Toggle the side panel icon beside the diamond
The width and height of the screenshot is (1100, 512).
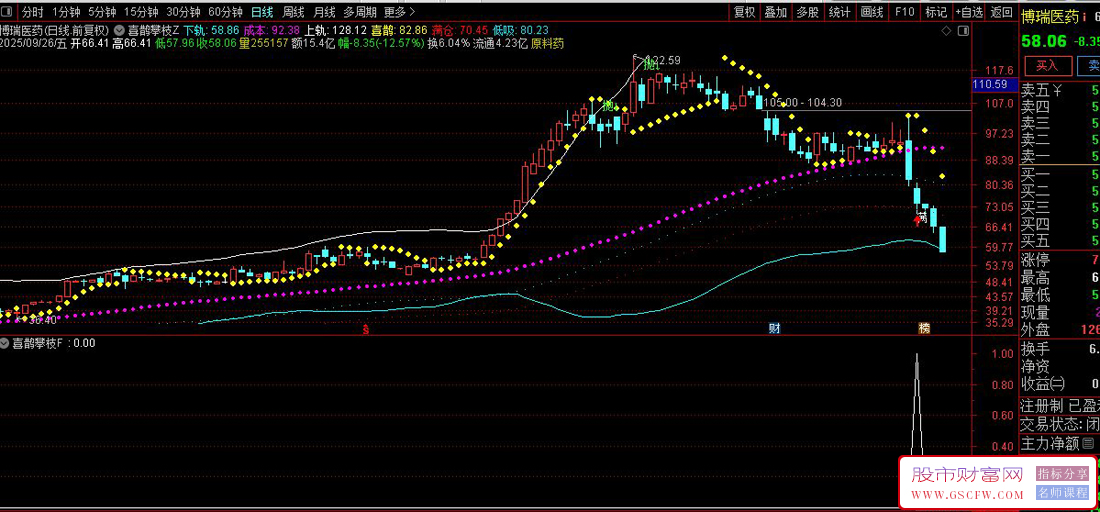coord(964,31)
